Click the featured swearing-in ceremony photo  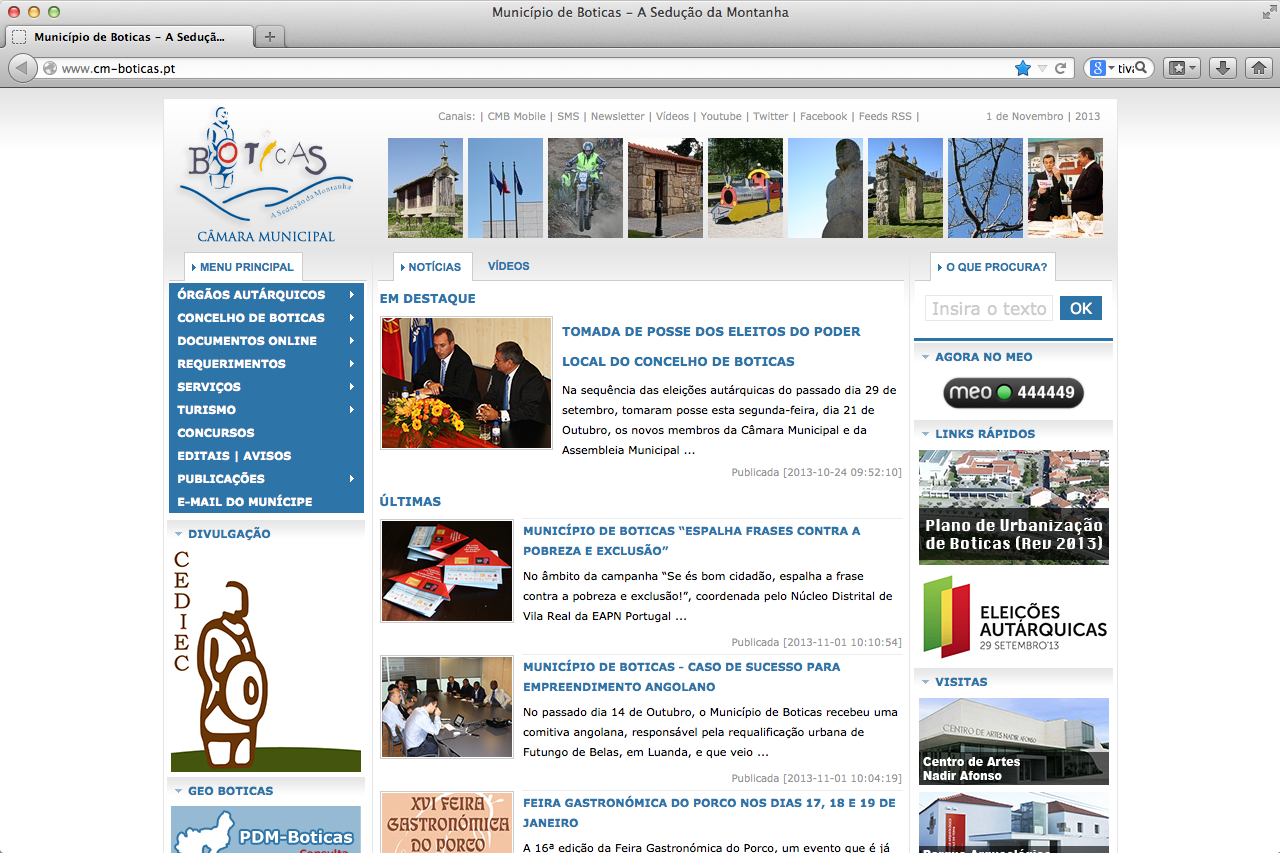(x=466, y=383)
